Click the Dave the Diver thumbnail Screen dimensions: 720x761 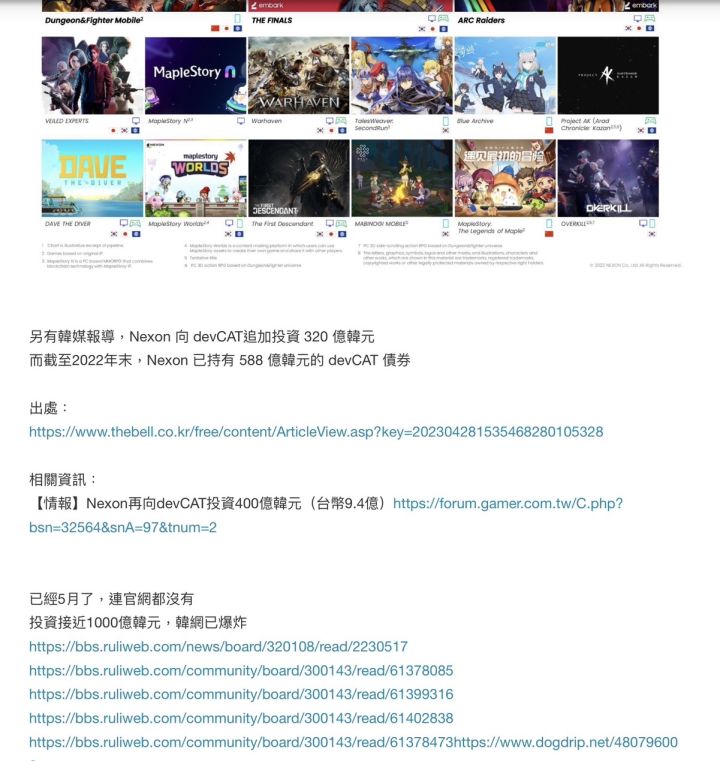click(x=93, y=178)
